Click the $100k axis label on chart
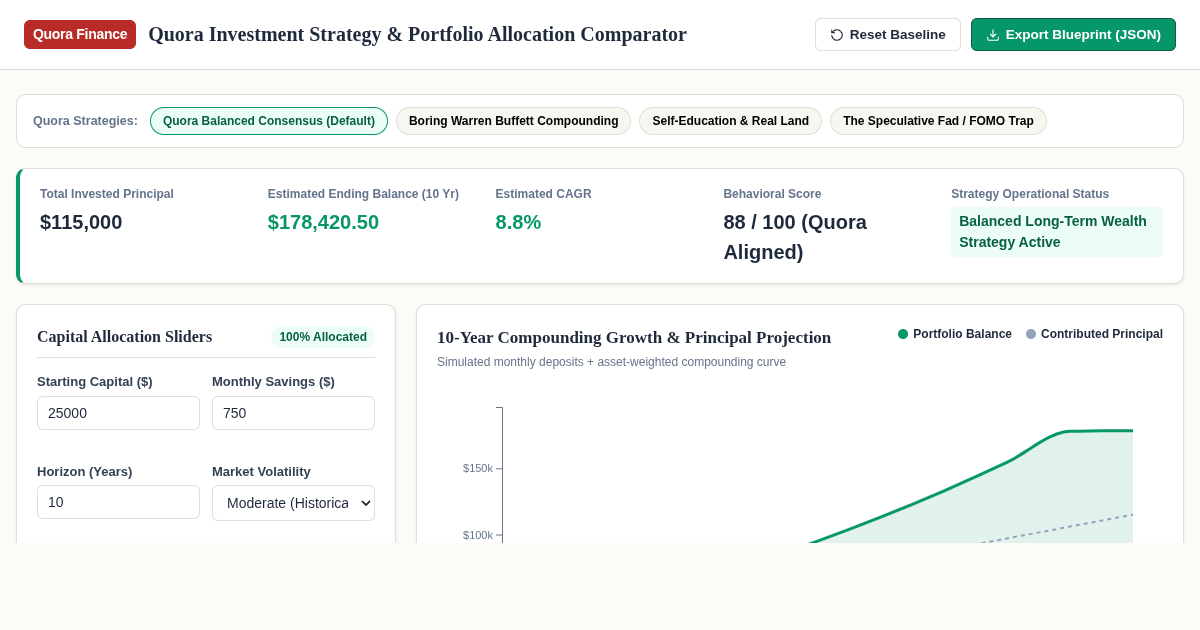 tap(478, 535)
